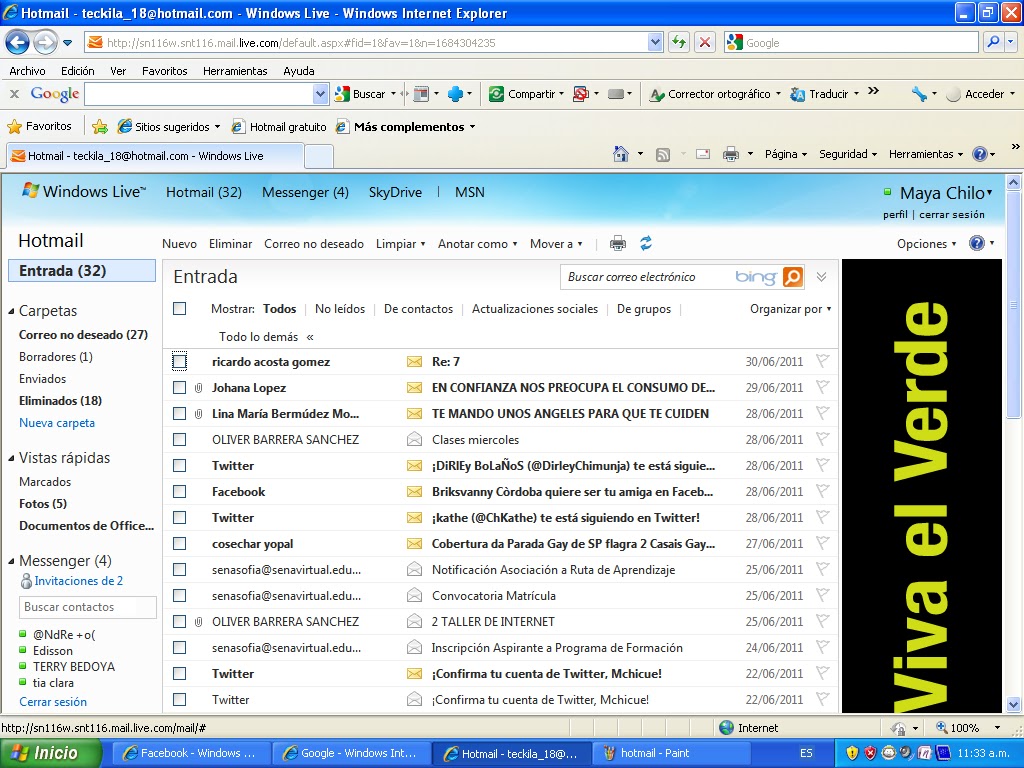This screenshot has height=768, width=1024.
Task: Click the browser Back arrow button
Action: 18,43
